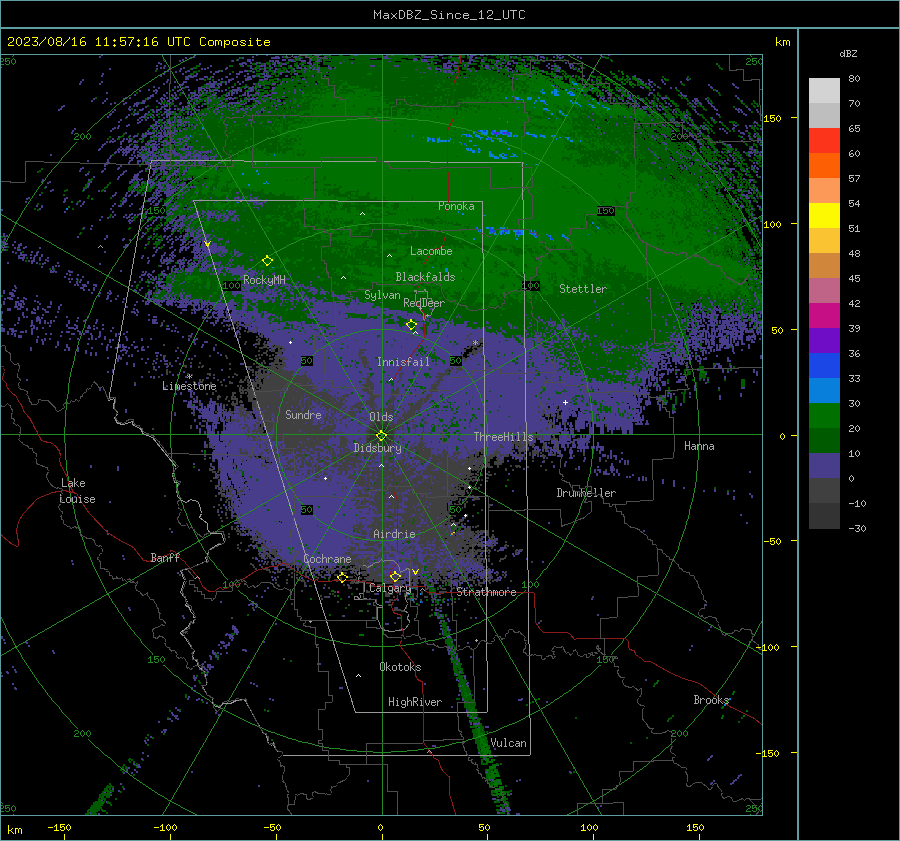900x841 pixels.
Task: Click the yellow diamond marker beside RockyMH
Action: pos(267,261)
